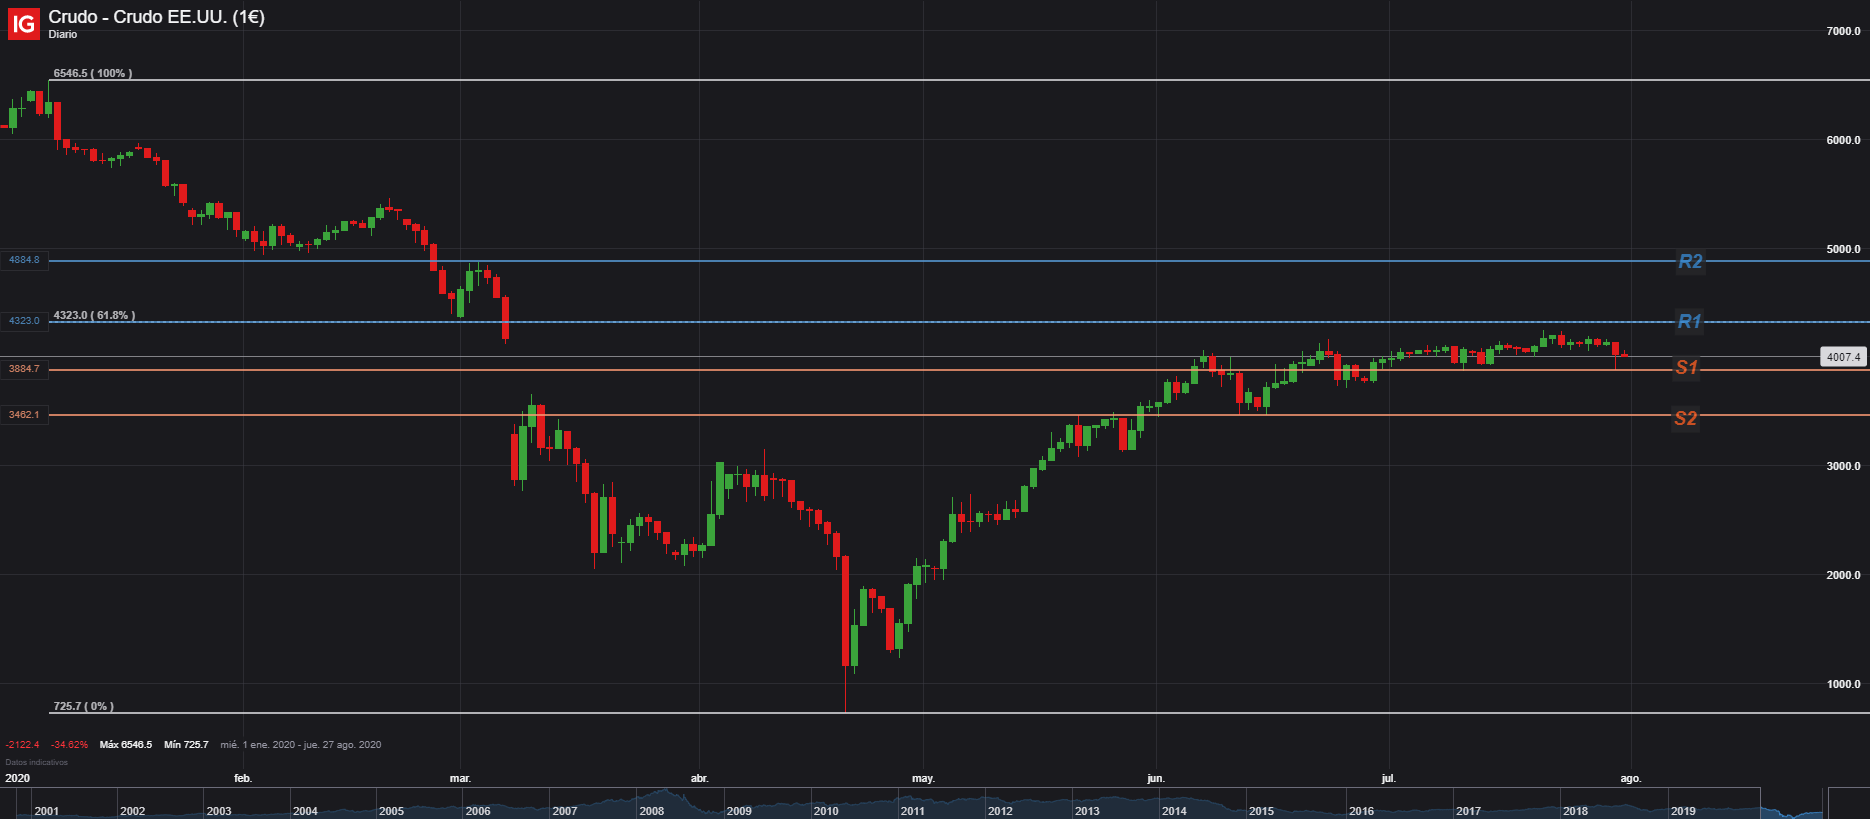1870x819 pixels.
Task: Click the 3884.7 price level tag
Action: (24, 369)
